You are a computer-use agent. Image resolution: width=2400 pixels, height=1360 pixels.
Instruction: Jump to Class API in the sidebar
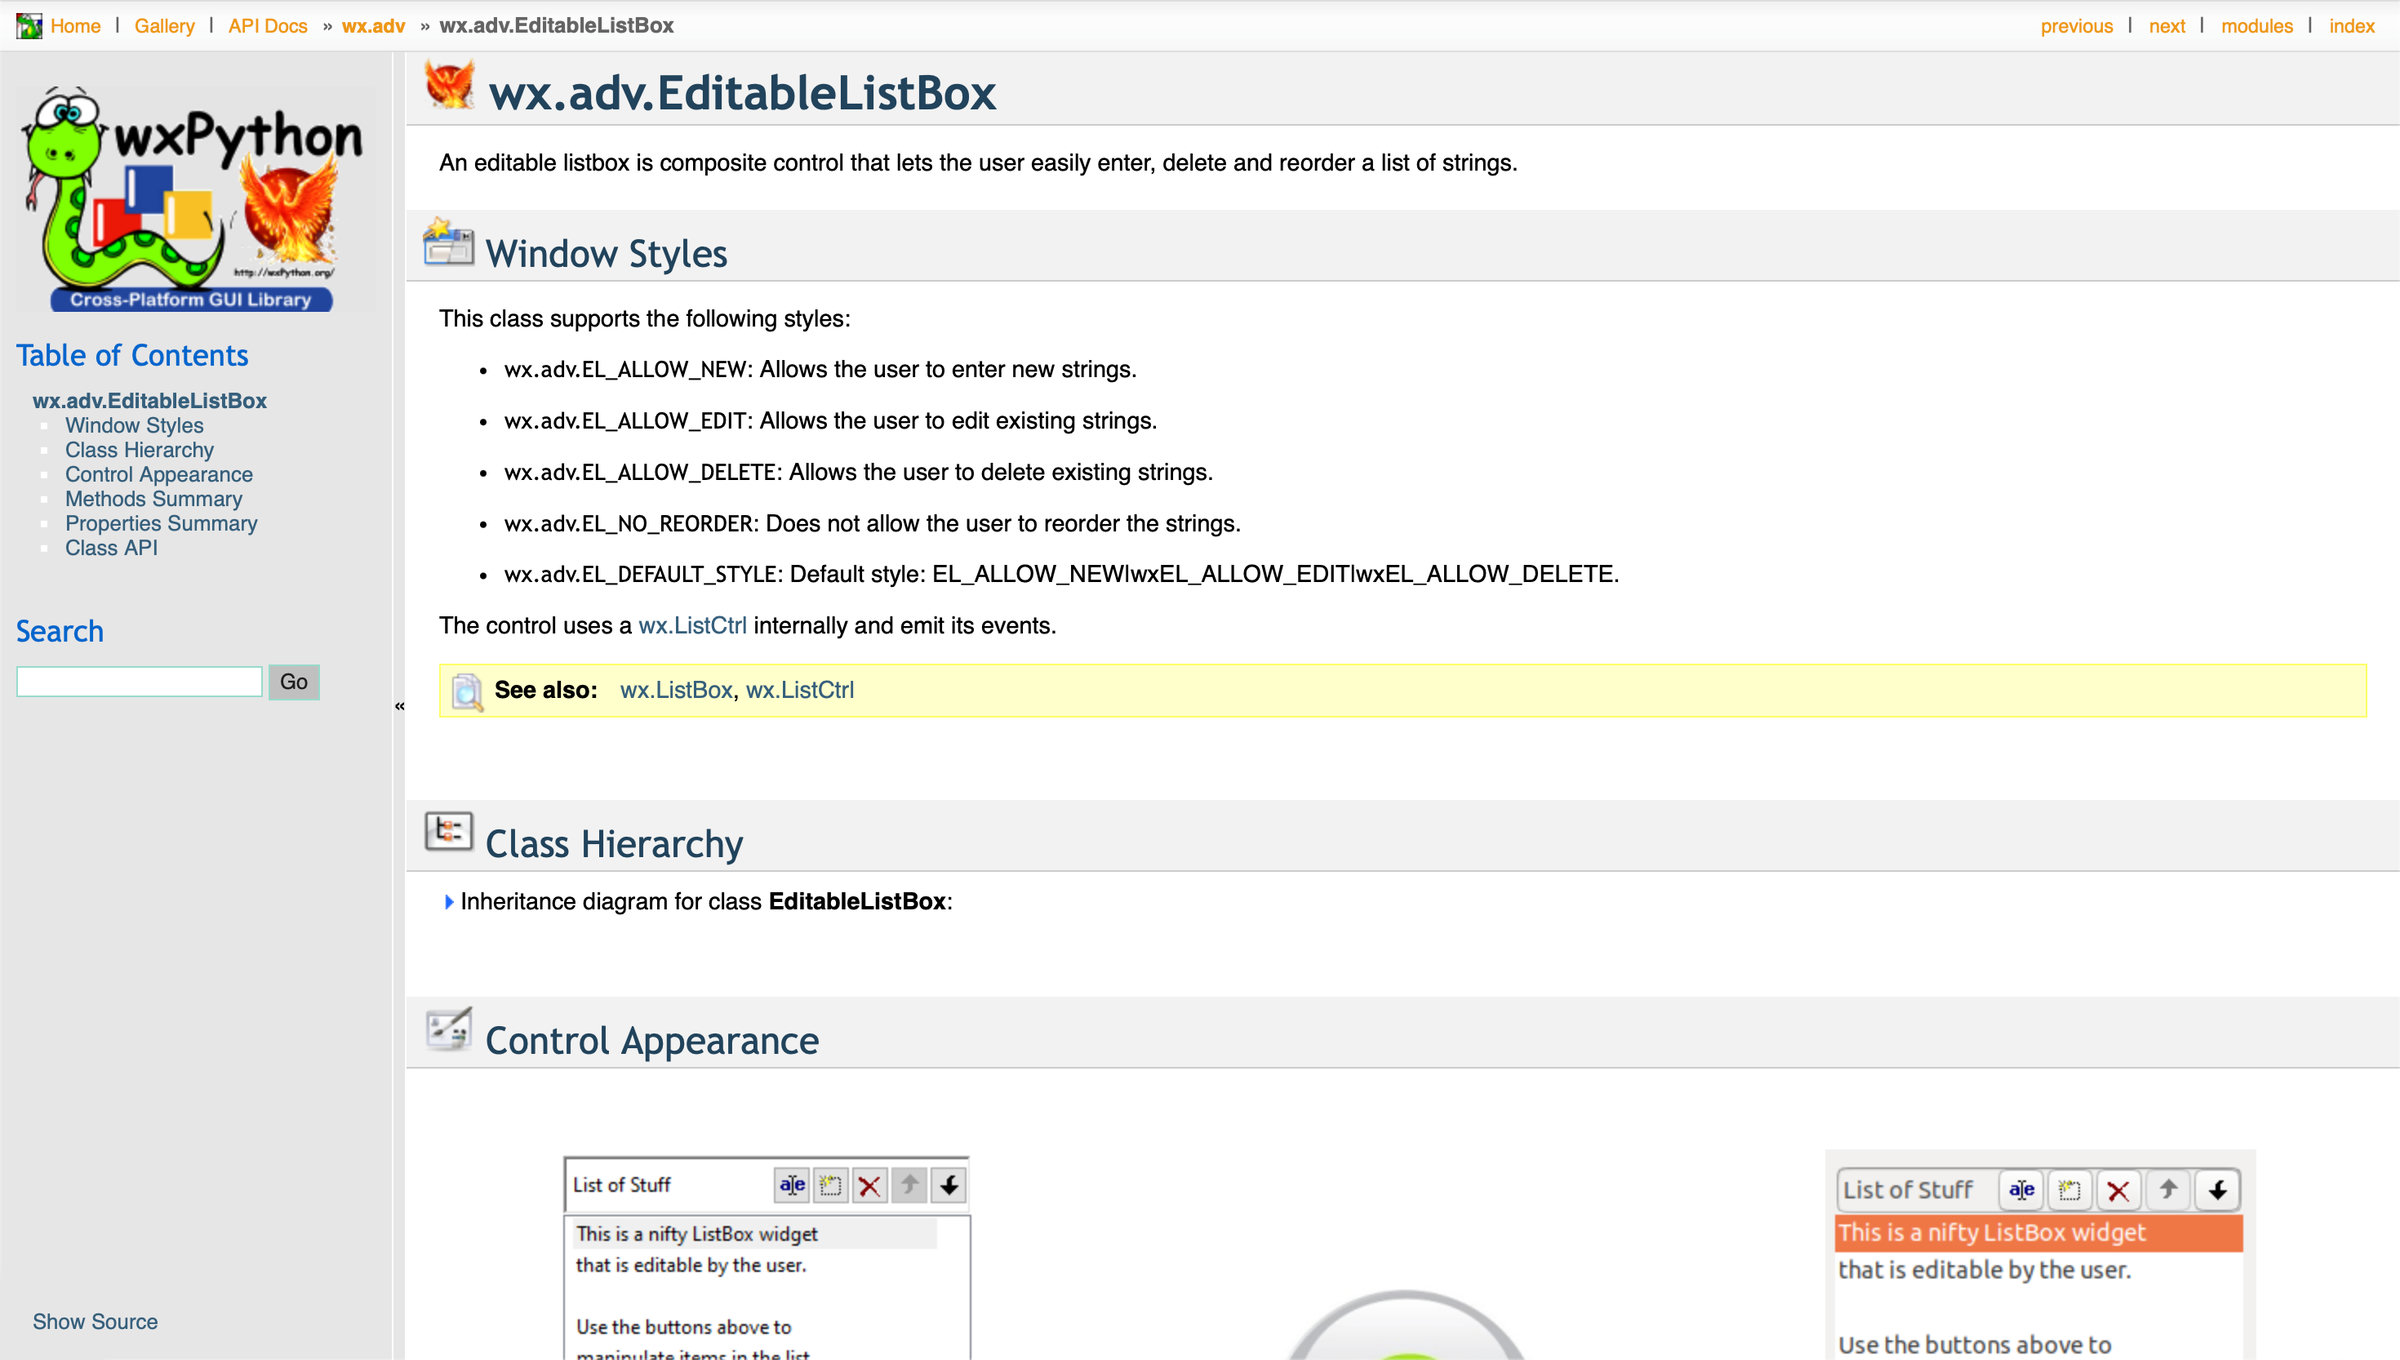point(111,548)
